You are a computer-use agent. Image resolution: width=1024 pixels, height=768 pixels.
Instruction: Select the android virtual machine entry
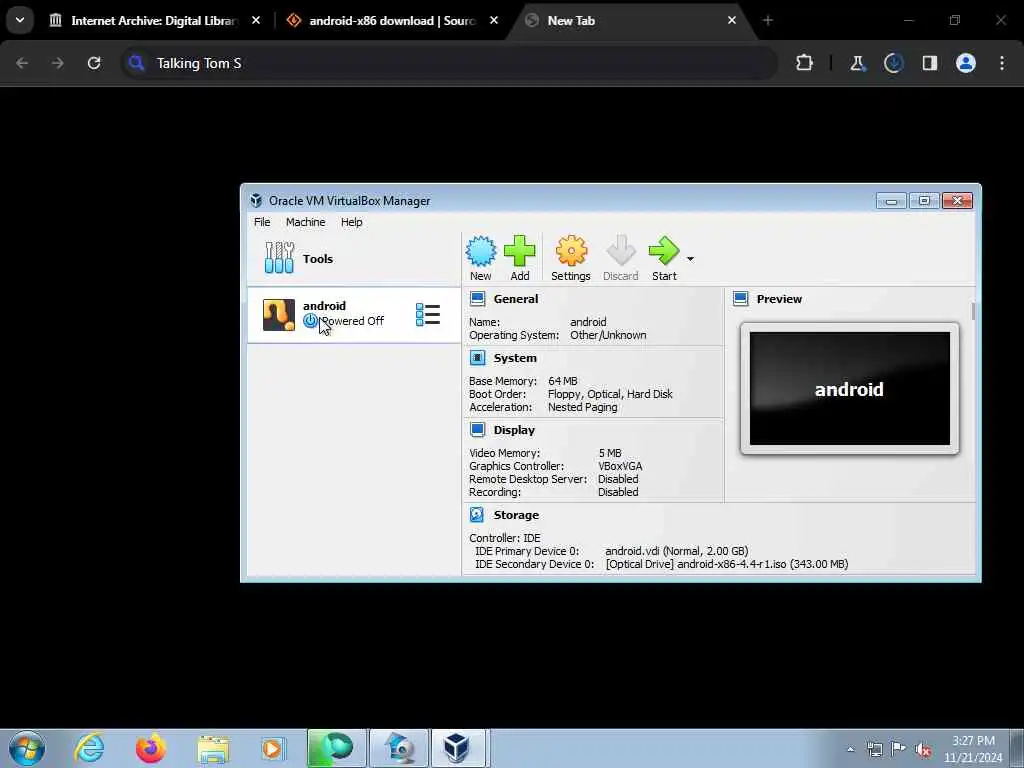click(x=353, y=315)
